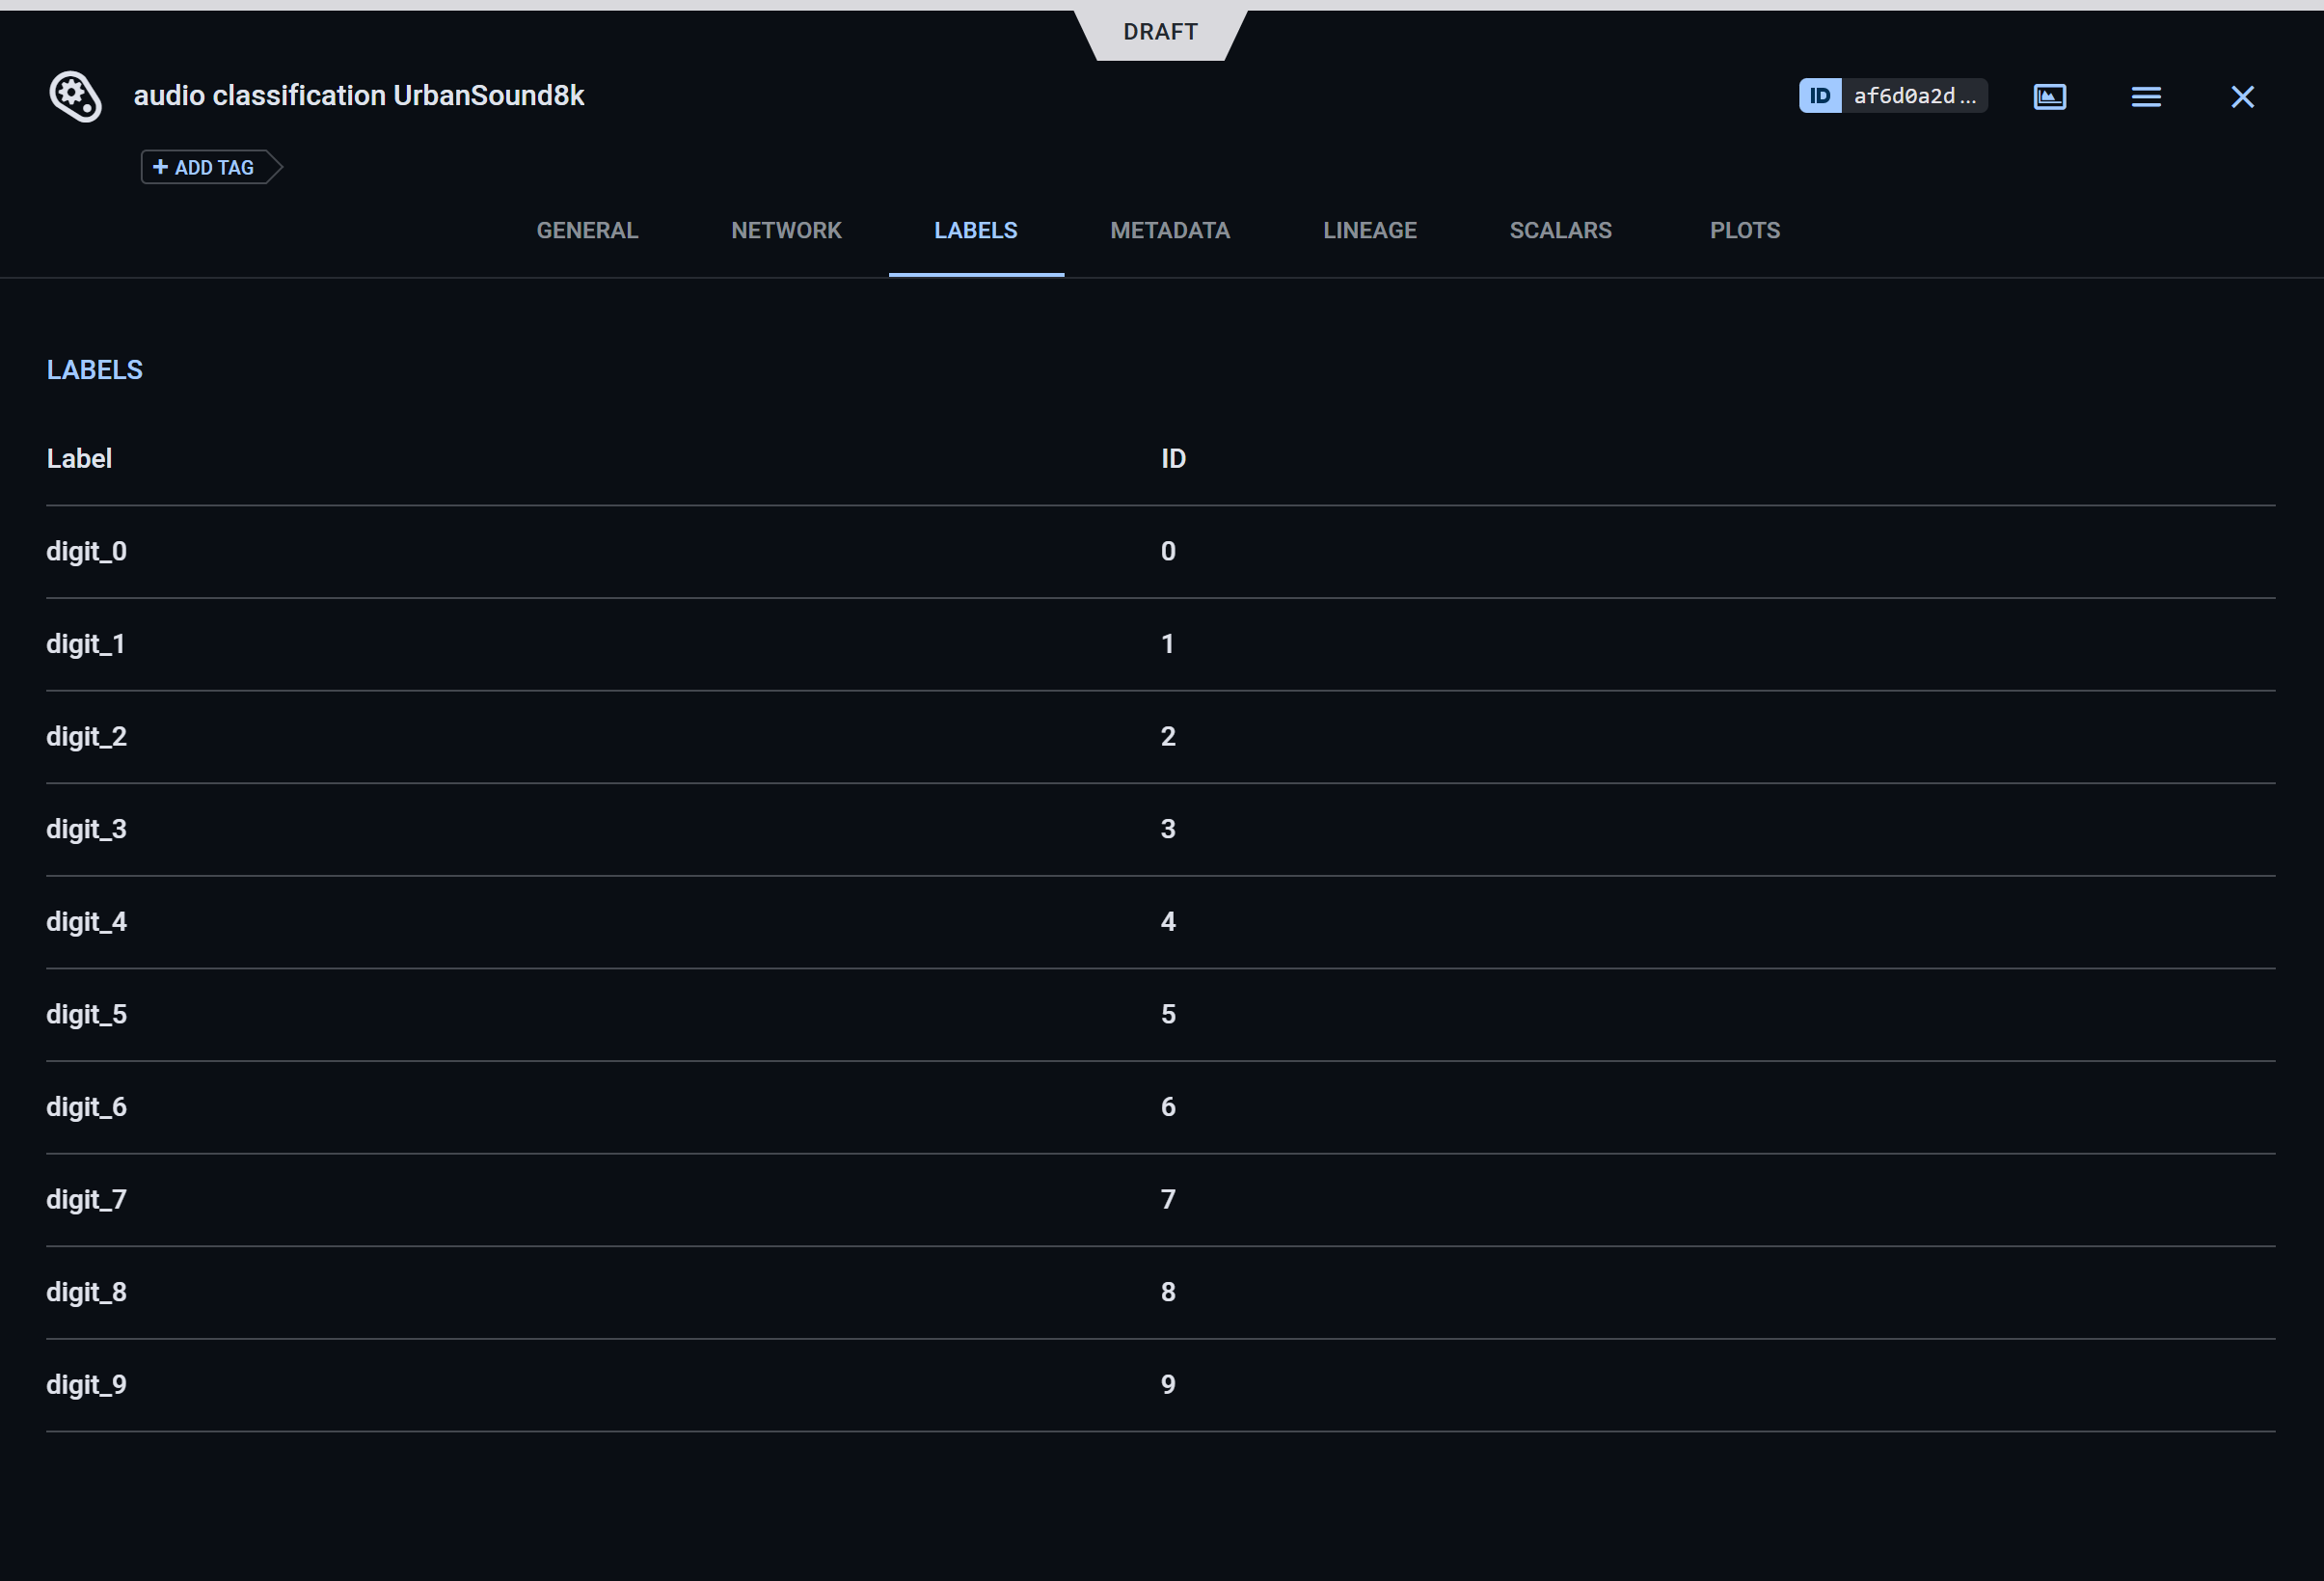2324x1581 pixels.
Task: Open the plots preview icon in the header
Action: click(2049, 96)
